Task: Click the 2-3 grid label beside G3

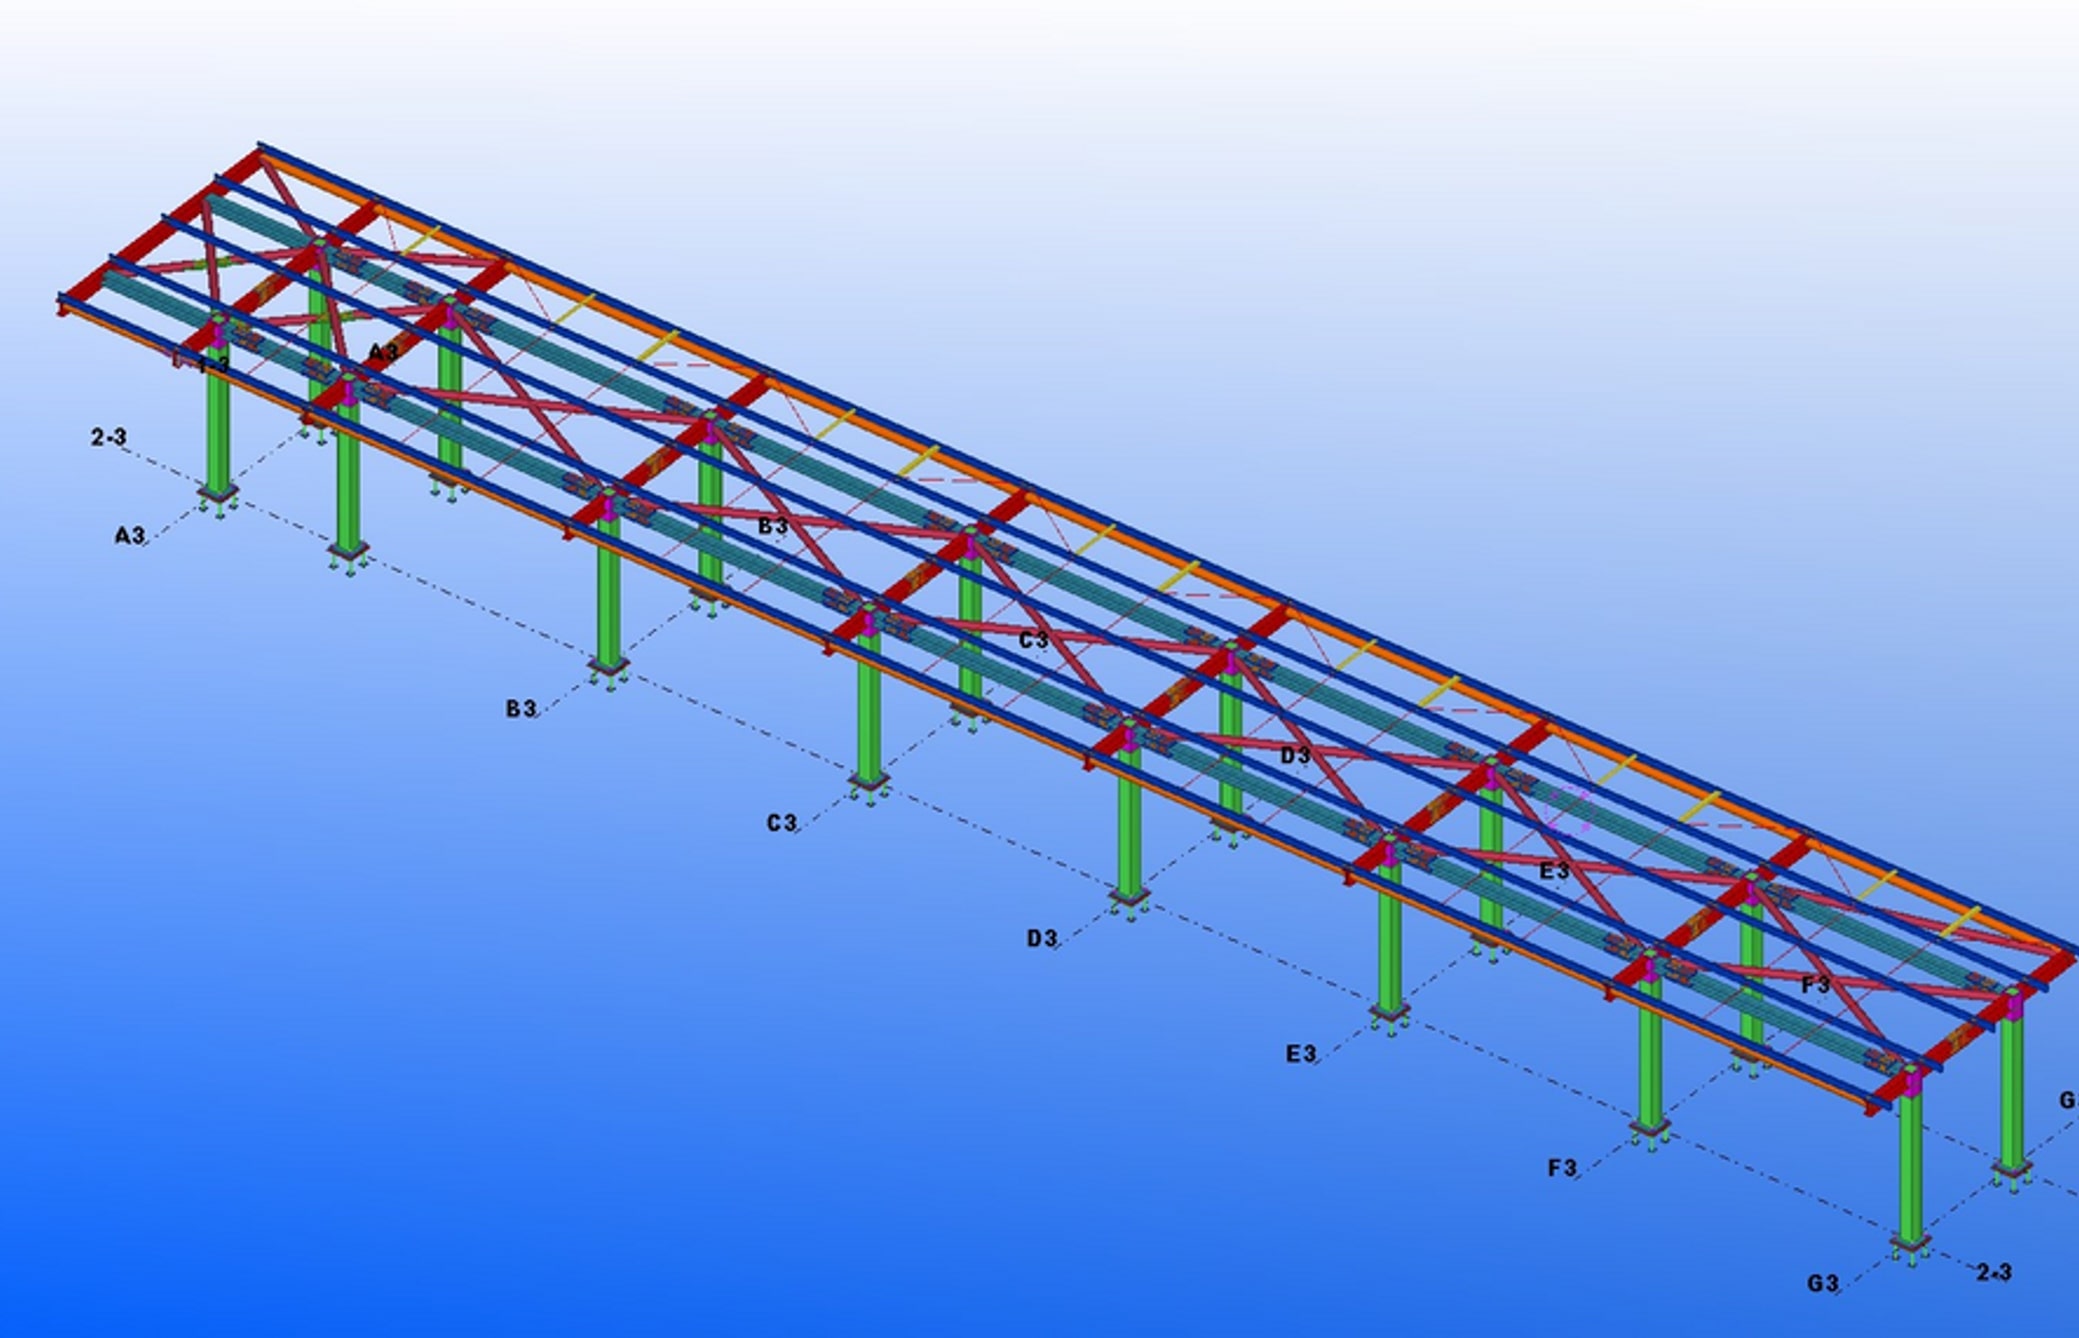Action: pyautogui.click(x=1994, y=1272)
